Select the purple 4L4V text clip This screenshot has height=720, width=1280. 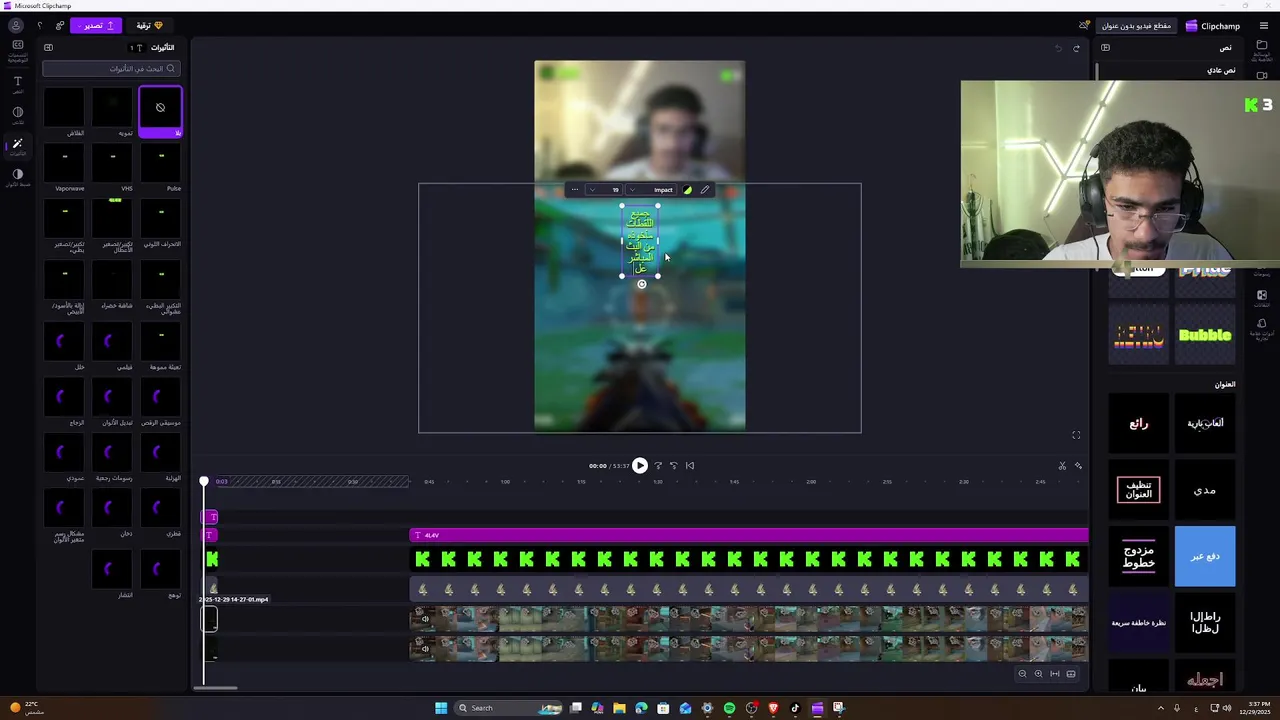point(749,535)
